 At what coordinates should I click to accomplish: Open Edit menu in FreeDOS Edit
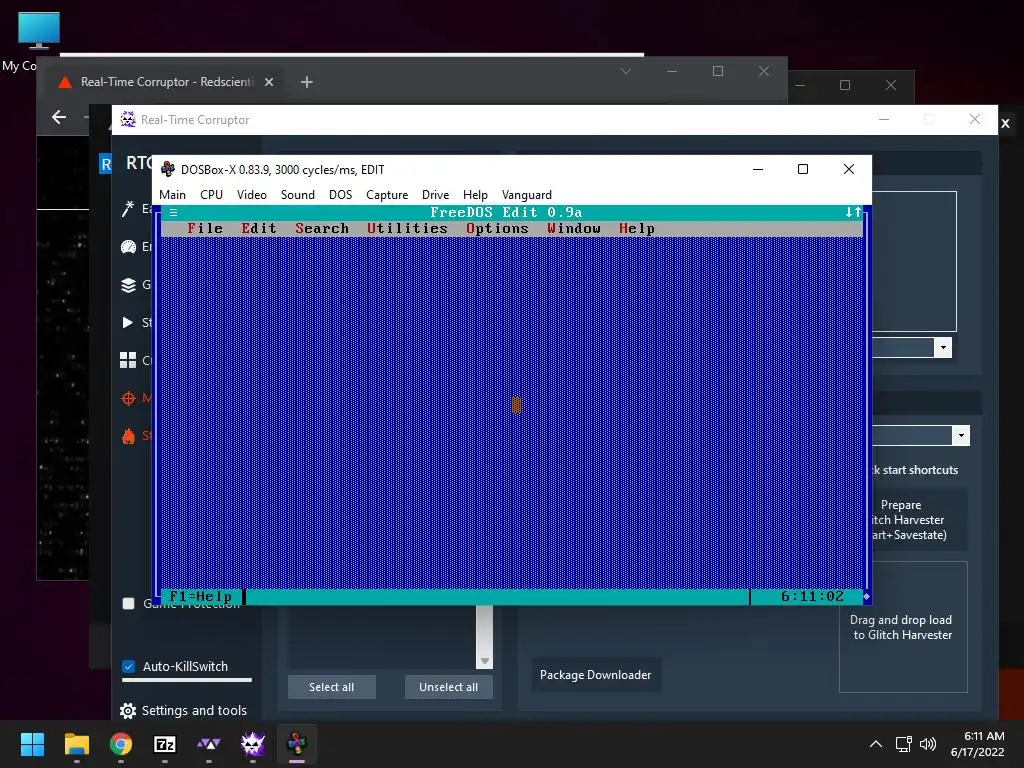pyautogui.click(x=259, y=229)
